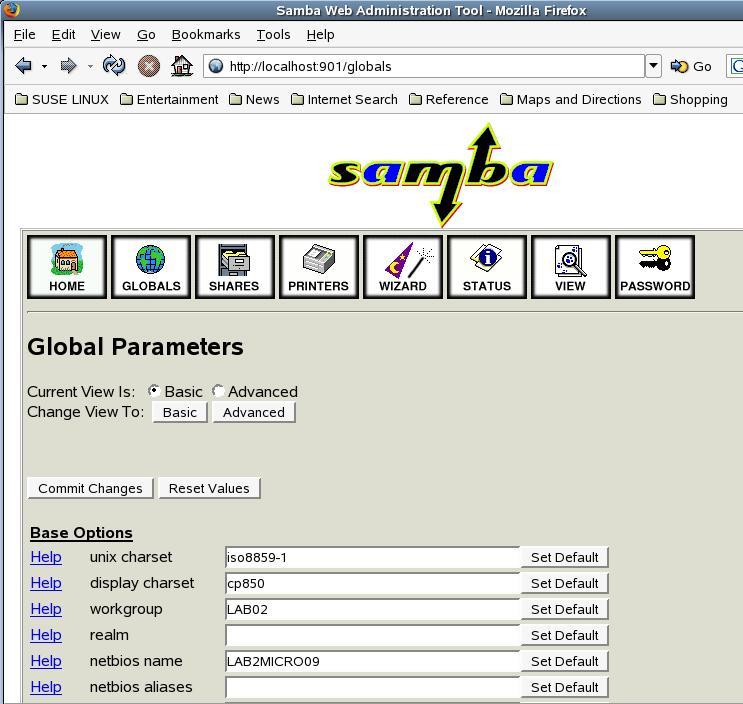Expand the address bar URL history dropdown
This screenshot has width=743, height=704.
653,66
